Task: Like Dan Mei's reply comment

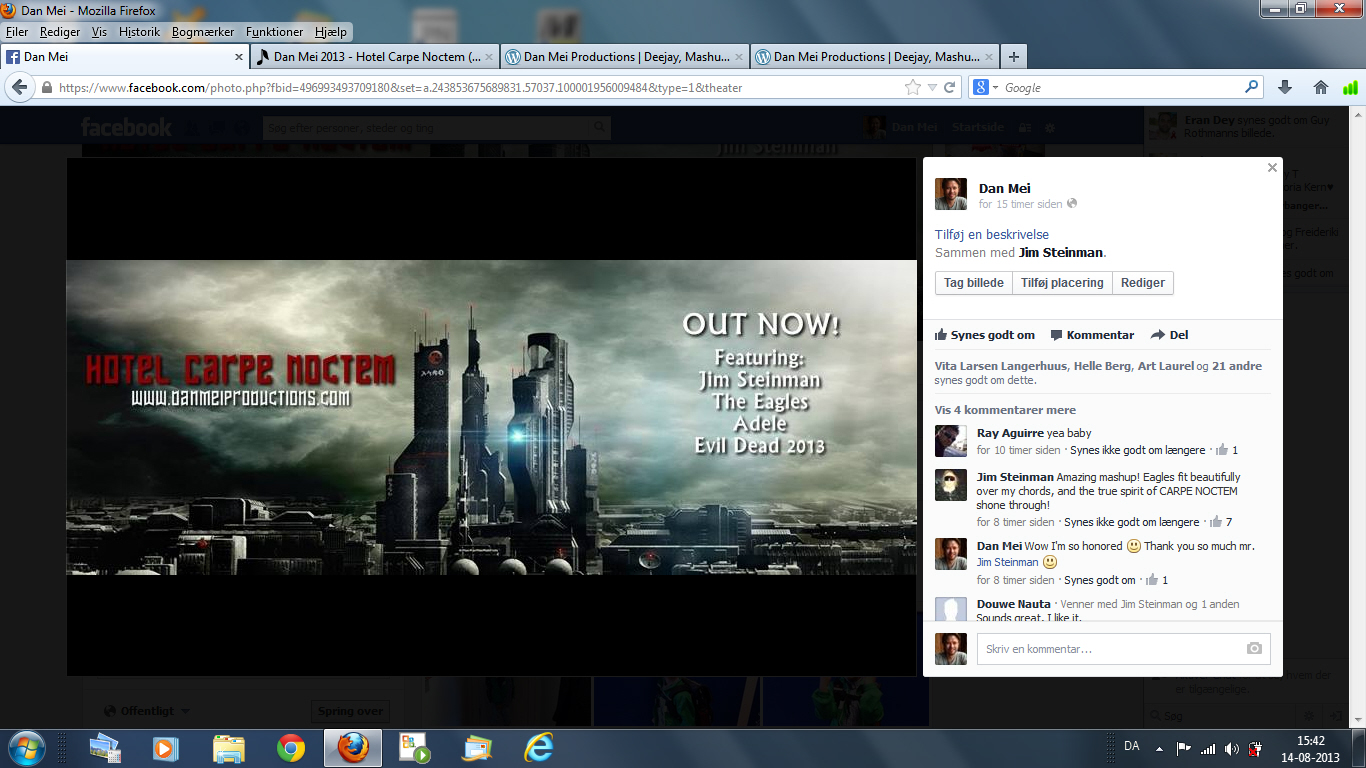Action: 1100,580
